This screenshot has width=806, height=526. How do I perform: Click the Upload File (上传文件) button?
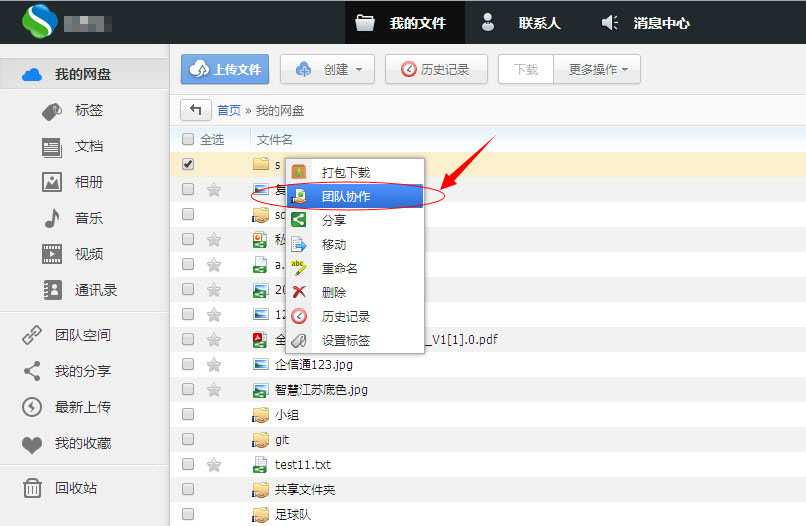[x=225, y=70]
